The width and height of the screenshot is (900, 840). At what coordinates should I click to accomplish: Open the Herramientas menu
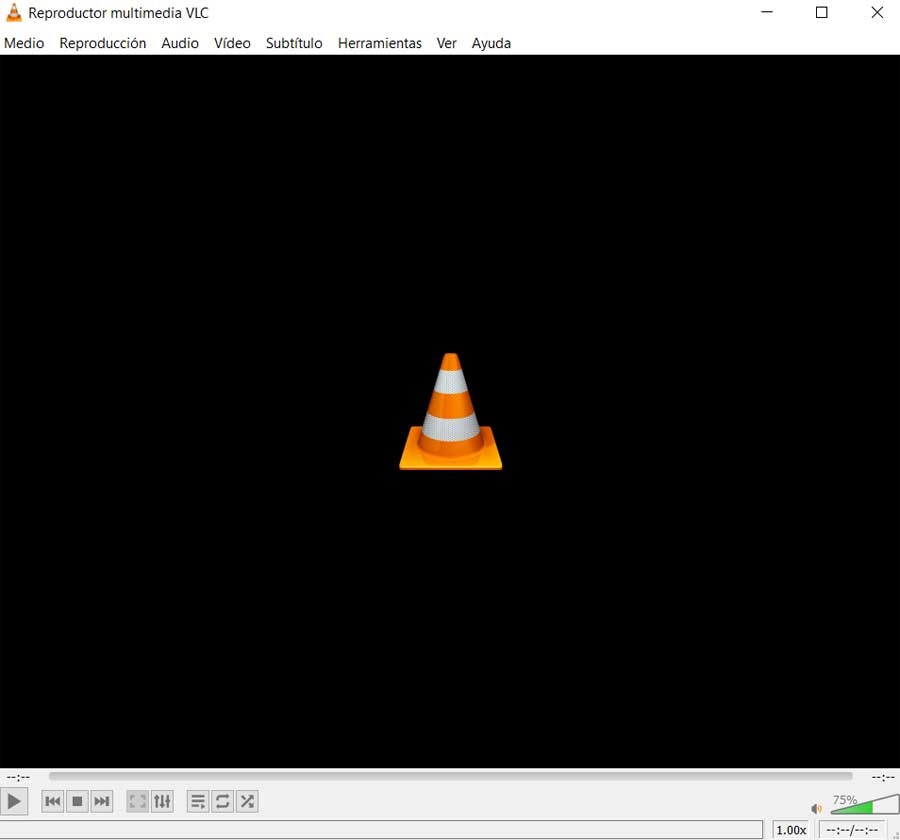(x=379, y=43)
